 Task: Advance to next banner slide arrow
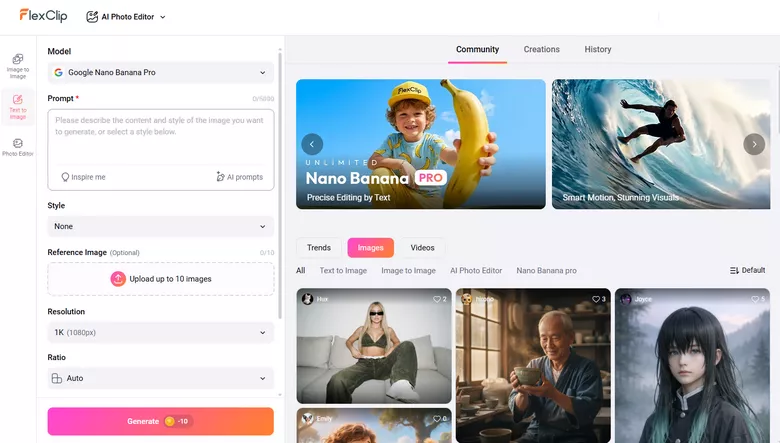[x=754, y=144]
